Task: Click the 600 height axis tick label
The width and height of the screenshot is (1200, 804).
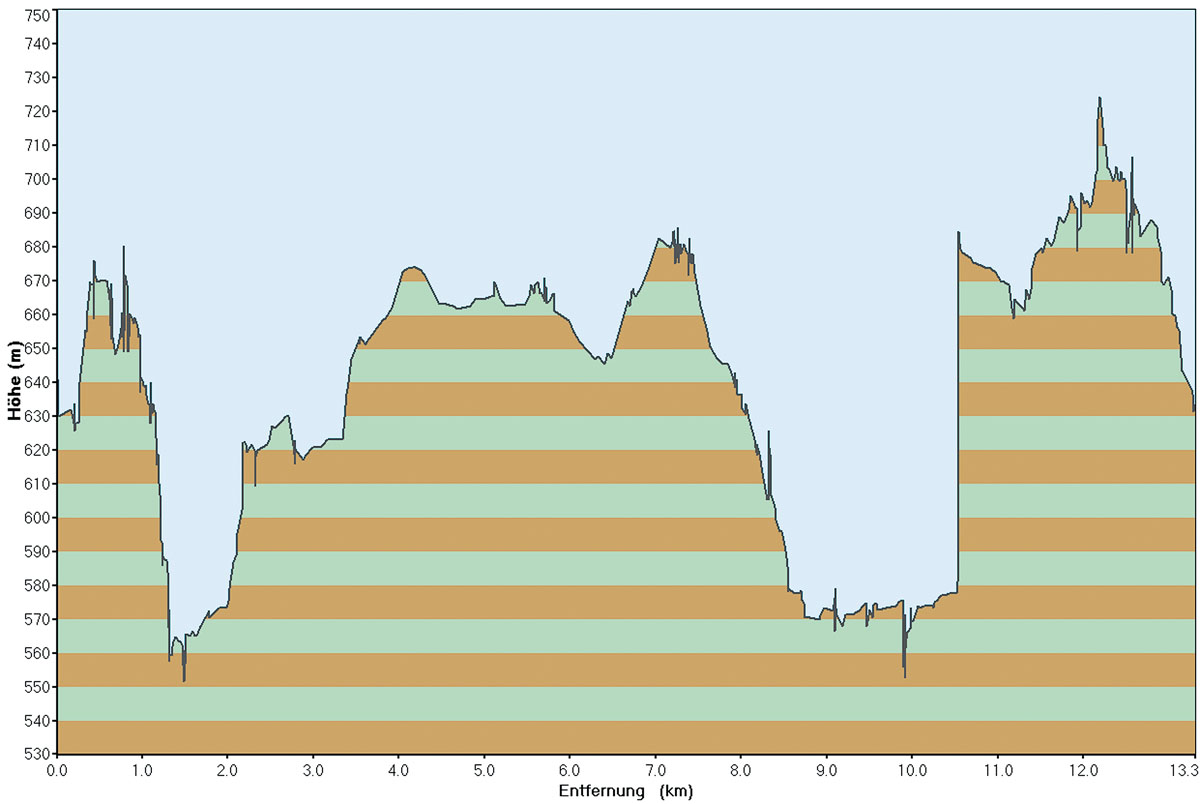Action: [x=34, y=518]
